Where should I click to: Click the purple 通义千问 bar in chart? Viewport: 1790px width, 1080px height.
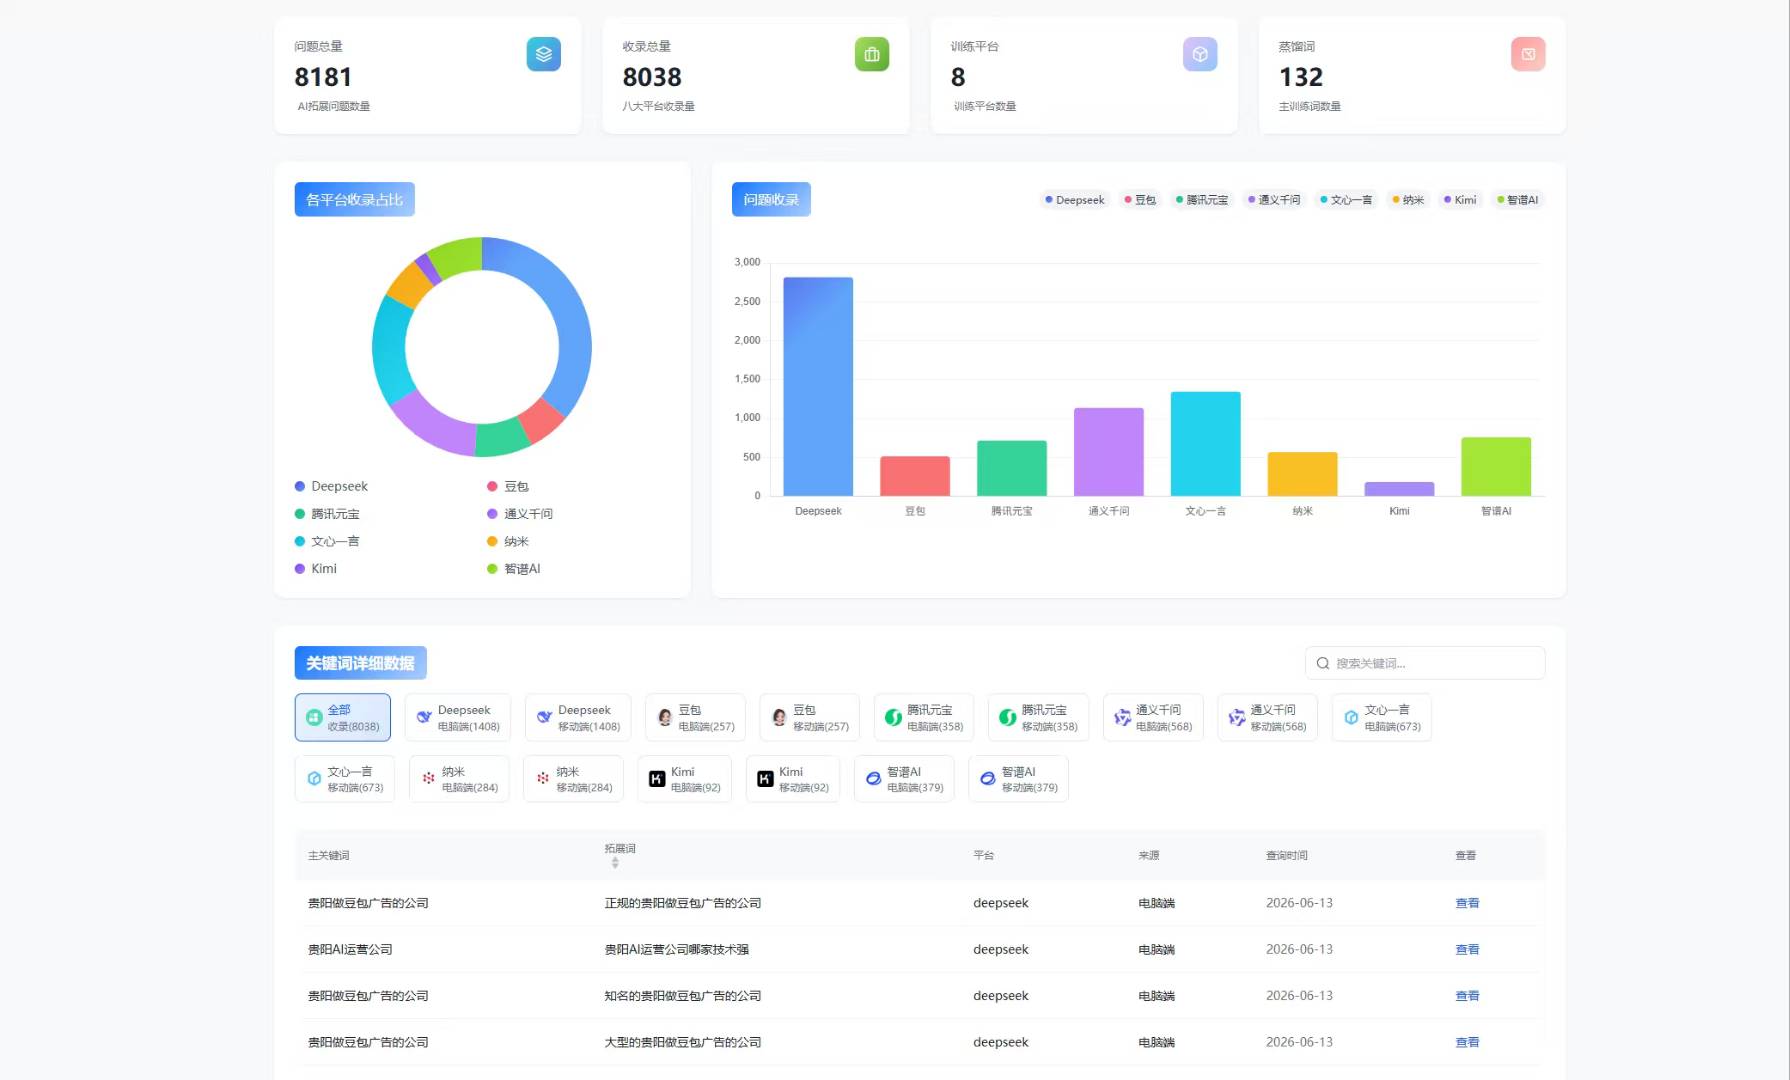pos(1108,452)
